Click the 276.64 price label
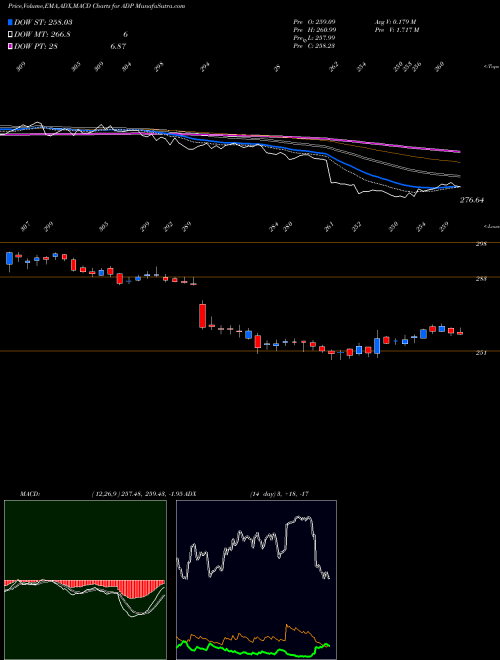 coord(472,200)
